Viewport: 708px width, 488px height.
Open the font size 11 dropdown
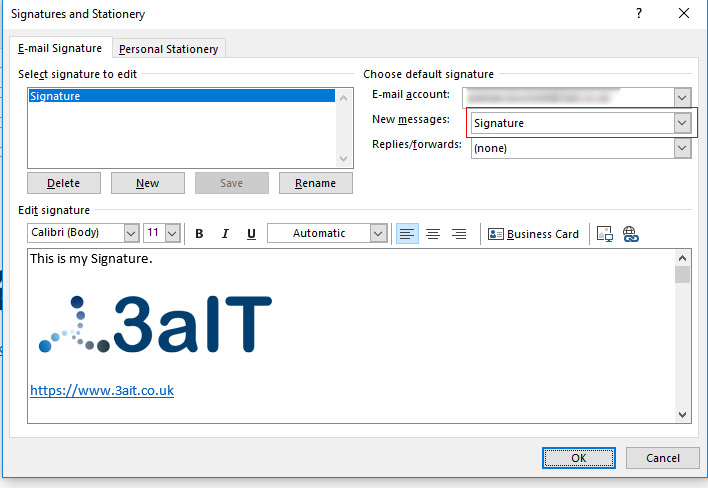tap(172, 233)
